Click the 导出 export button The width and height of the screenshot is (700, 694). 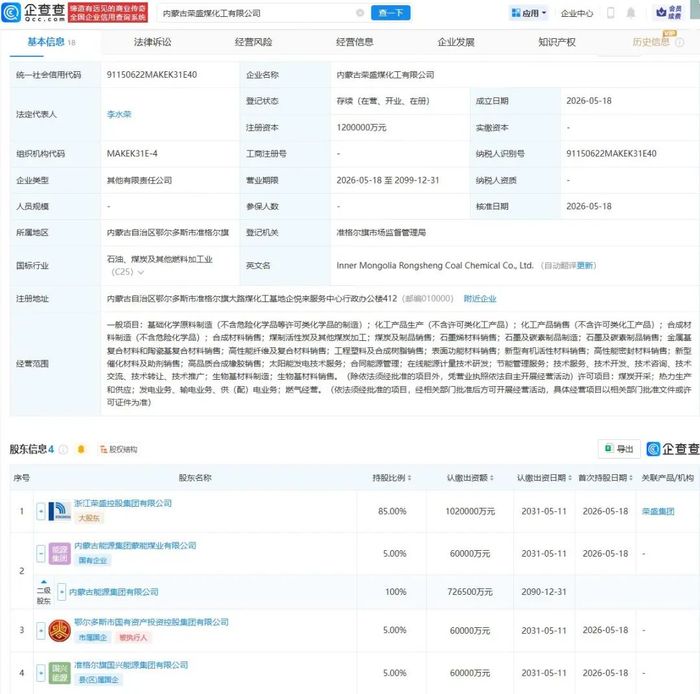[x=619, y=449]
